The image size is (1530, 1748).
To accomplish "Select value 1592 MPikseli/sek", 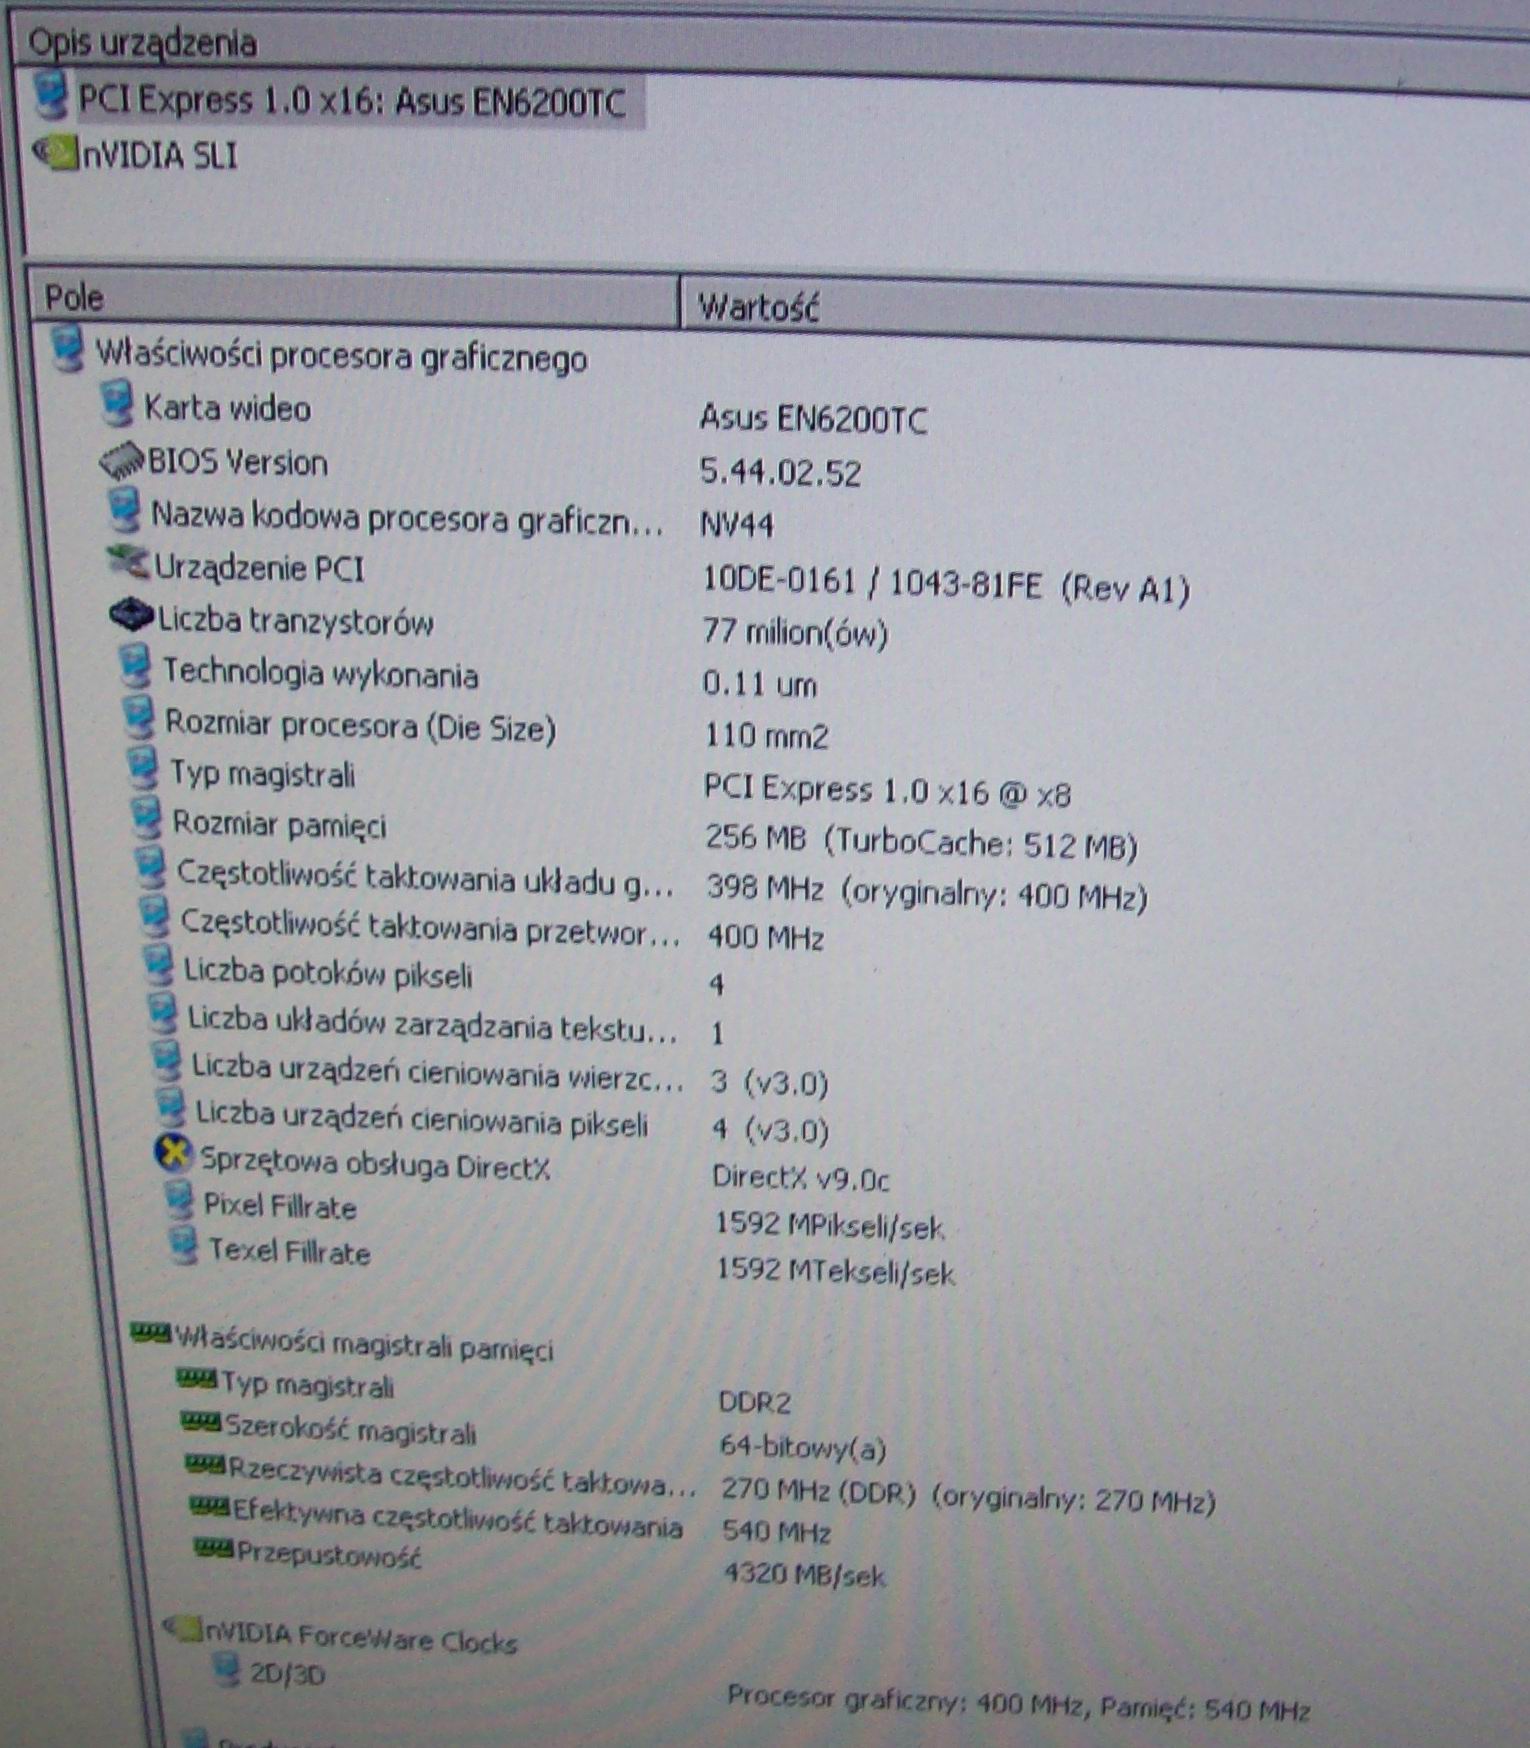I will (830, 1225).
